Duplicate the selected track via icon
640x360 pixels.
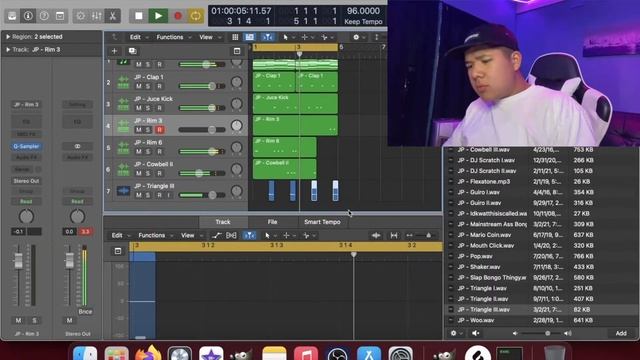[x=132, y=51]
